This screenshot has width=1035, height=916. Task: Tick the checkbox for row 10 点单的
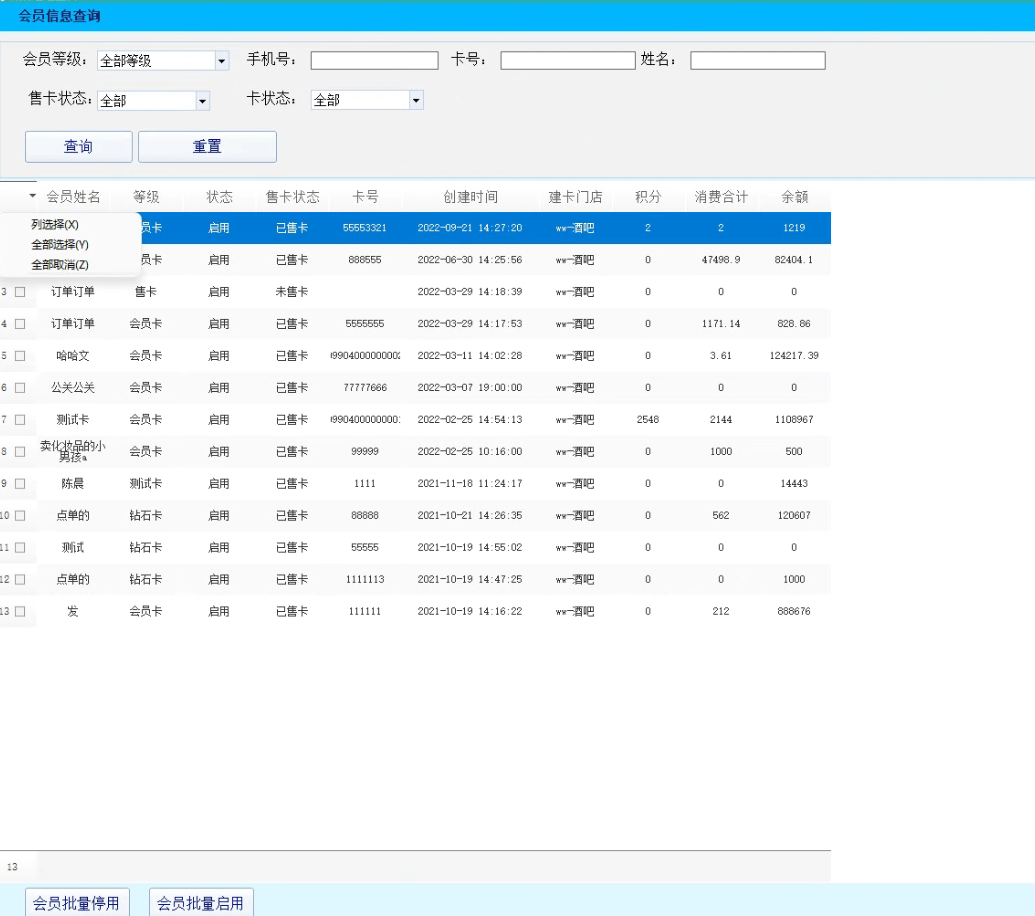click(20, 516)
